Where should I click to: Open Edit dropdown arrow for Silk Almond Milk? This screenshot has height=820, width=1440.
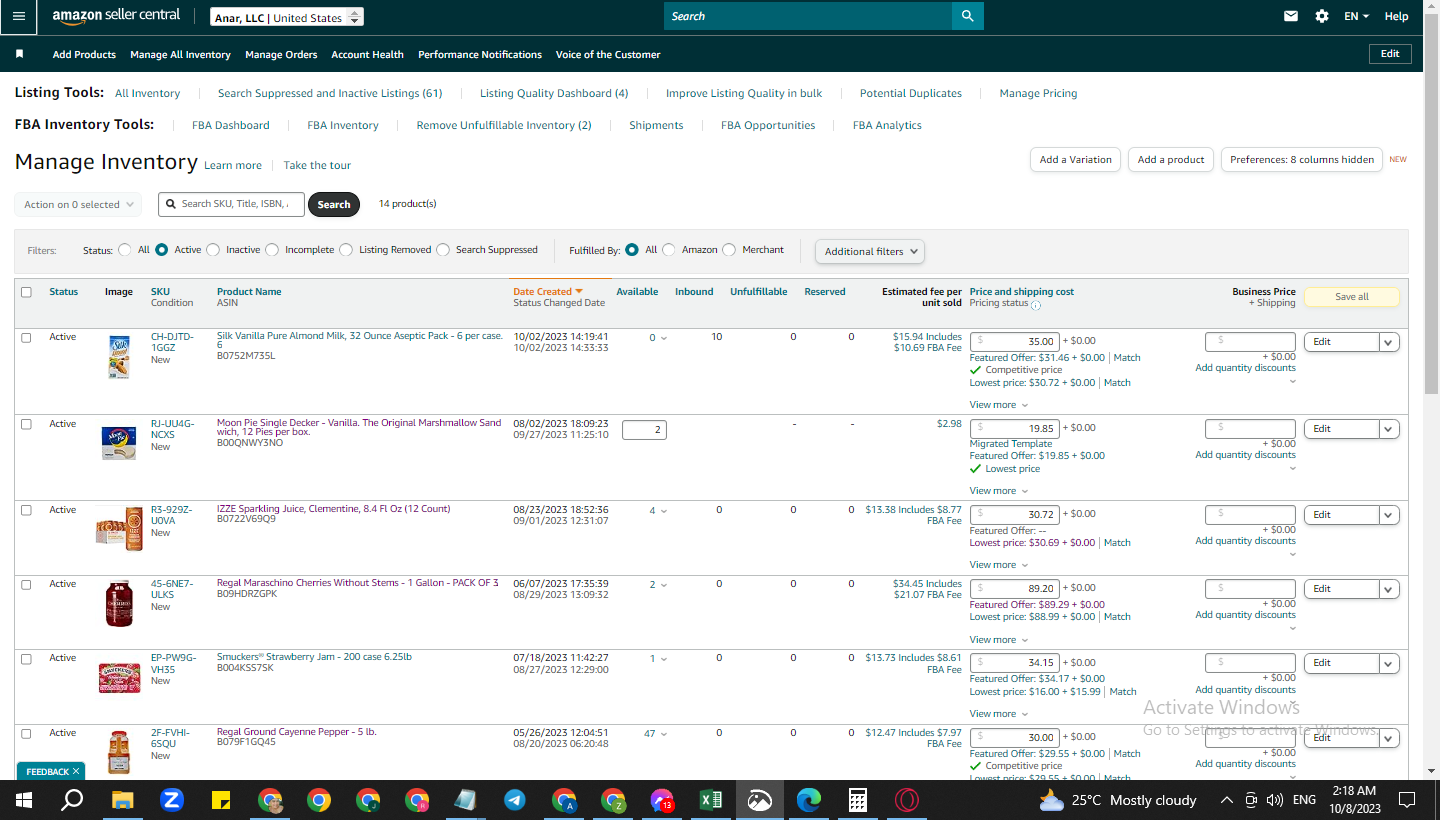coord(1389,342)
